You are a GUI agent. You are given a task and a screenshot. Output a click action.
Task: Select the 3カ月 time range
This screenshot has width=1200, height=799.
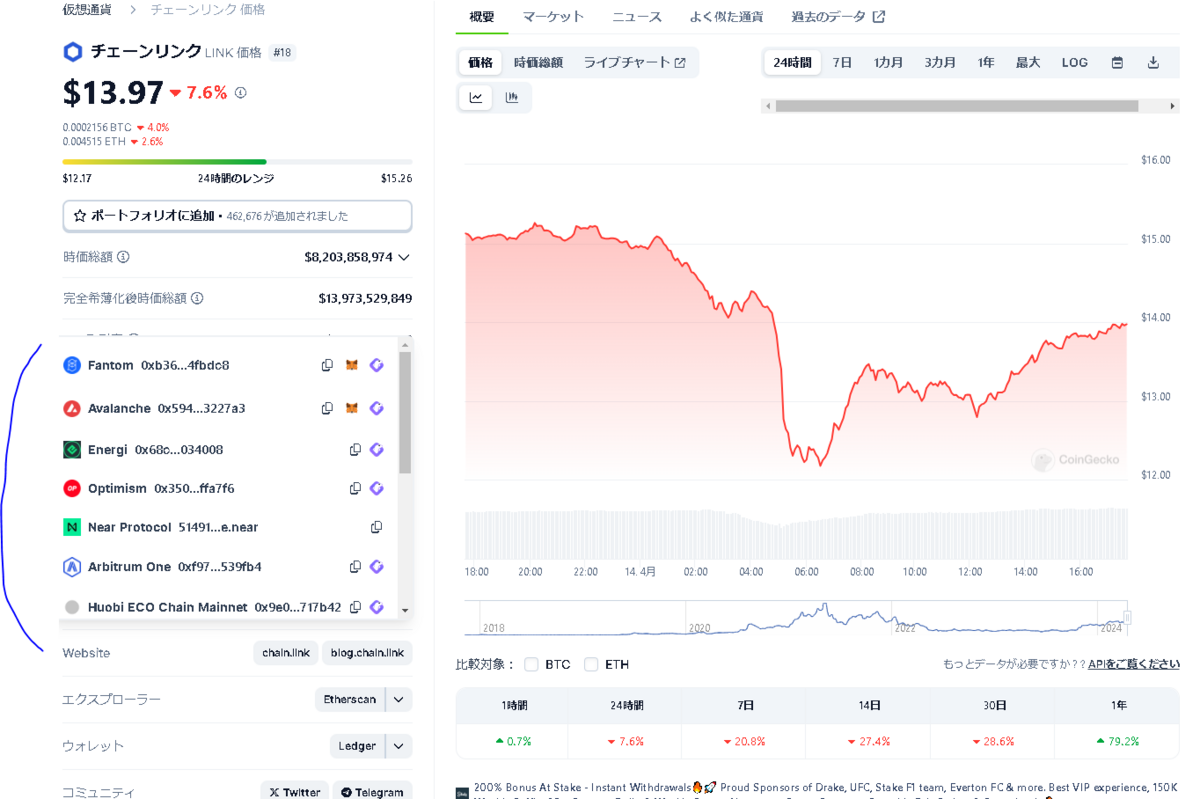tap(940, 62)
